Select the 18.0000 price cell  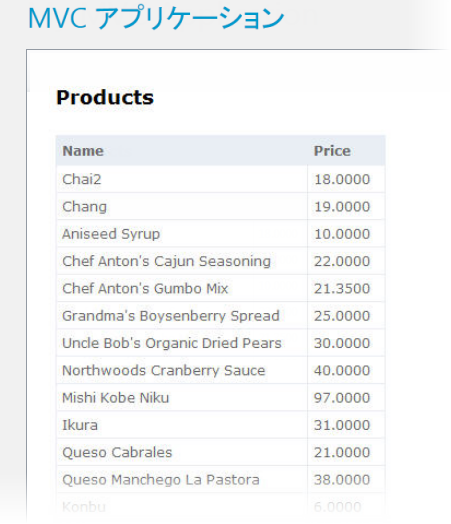click(x=346, y=179)
